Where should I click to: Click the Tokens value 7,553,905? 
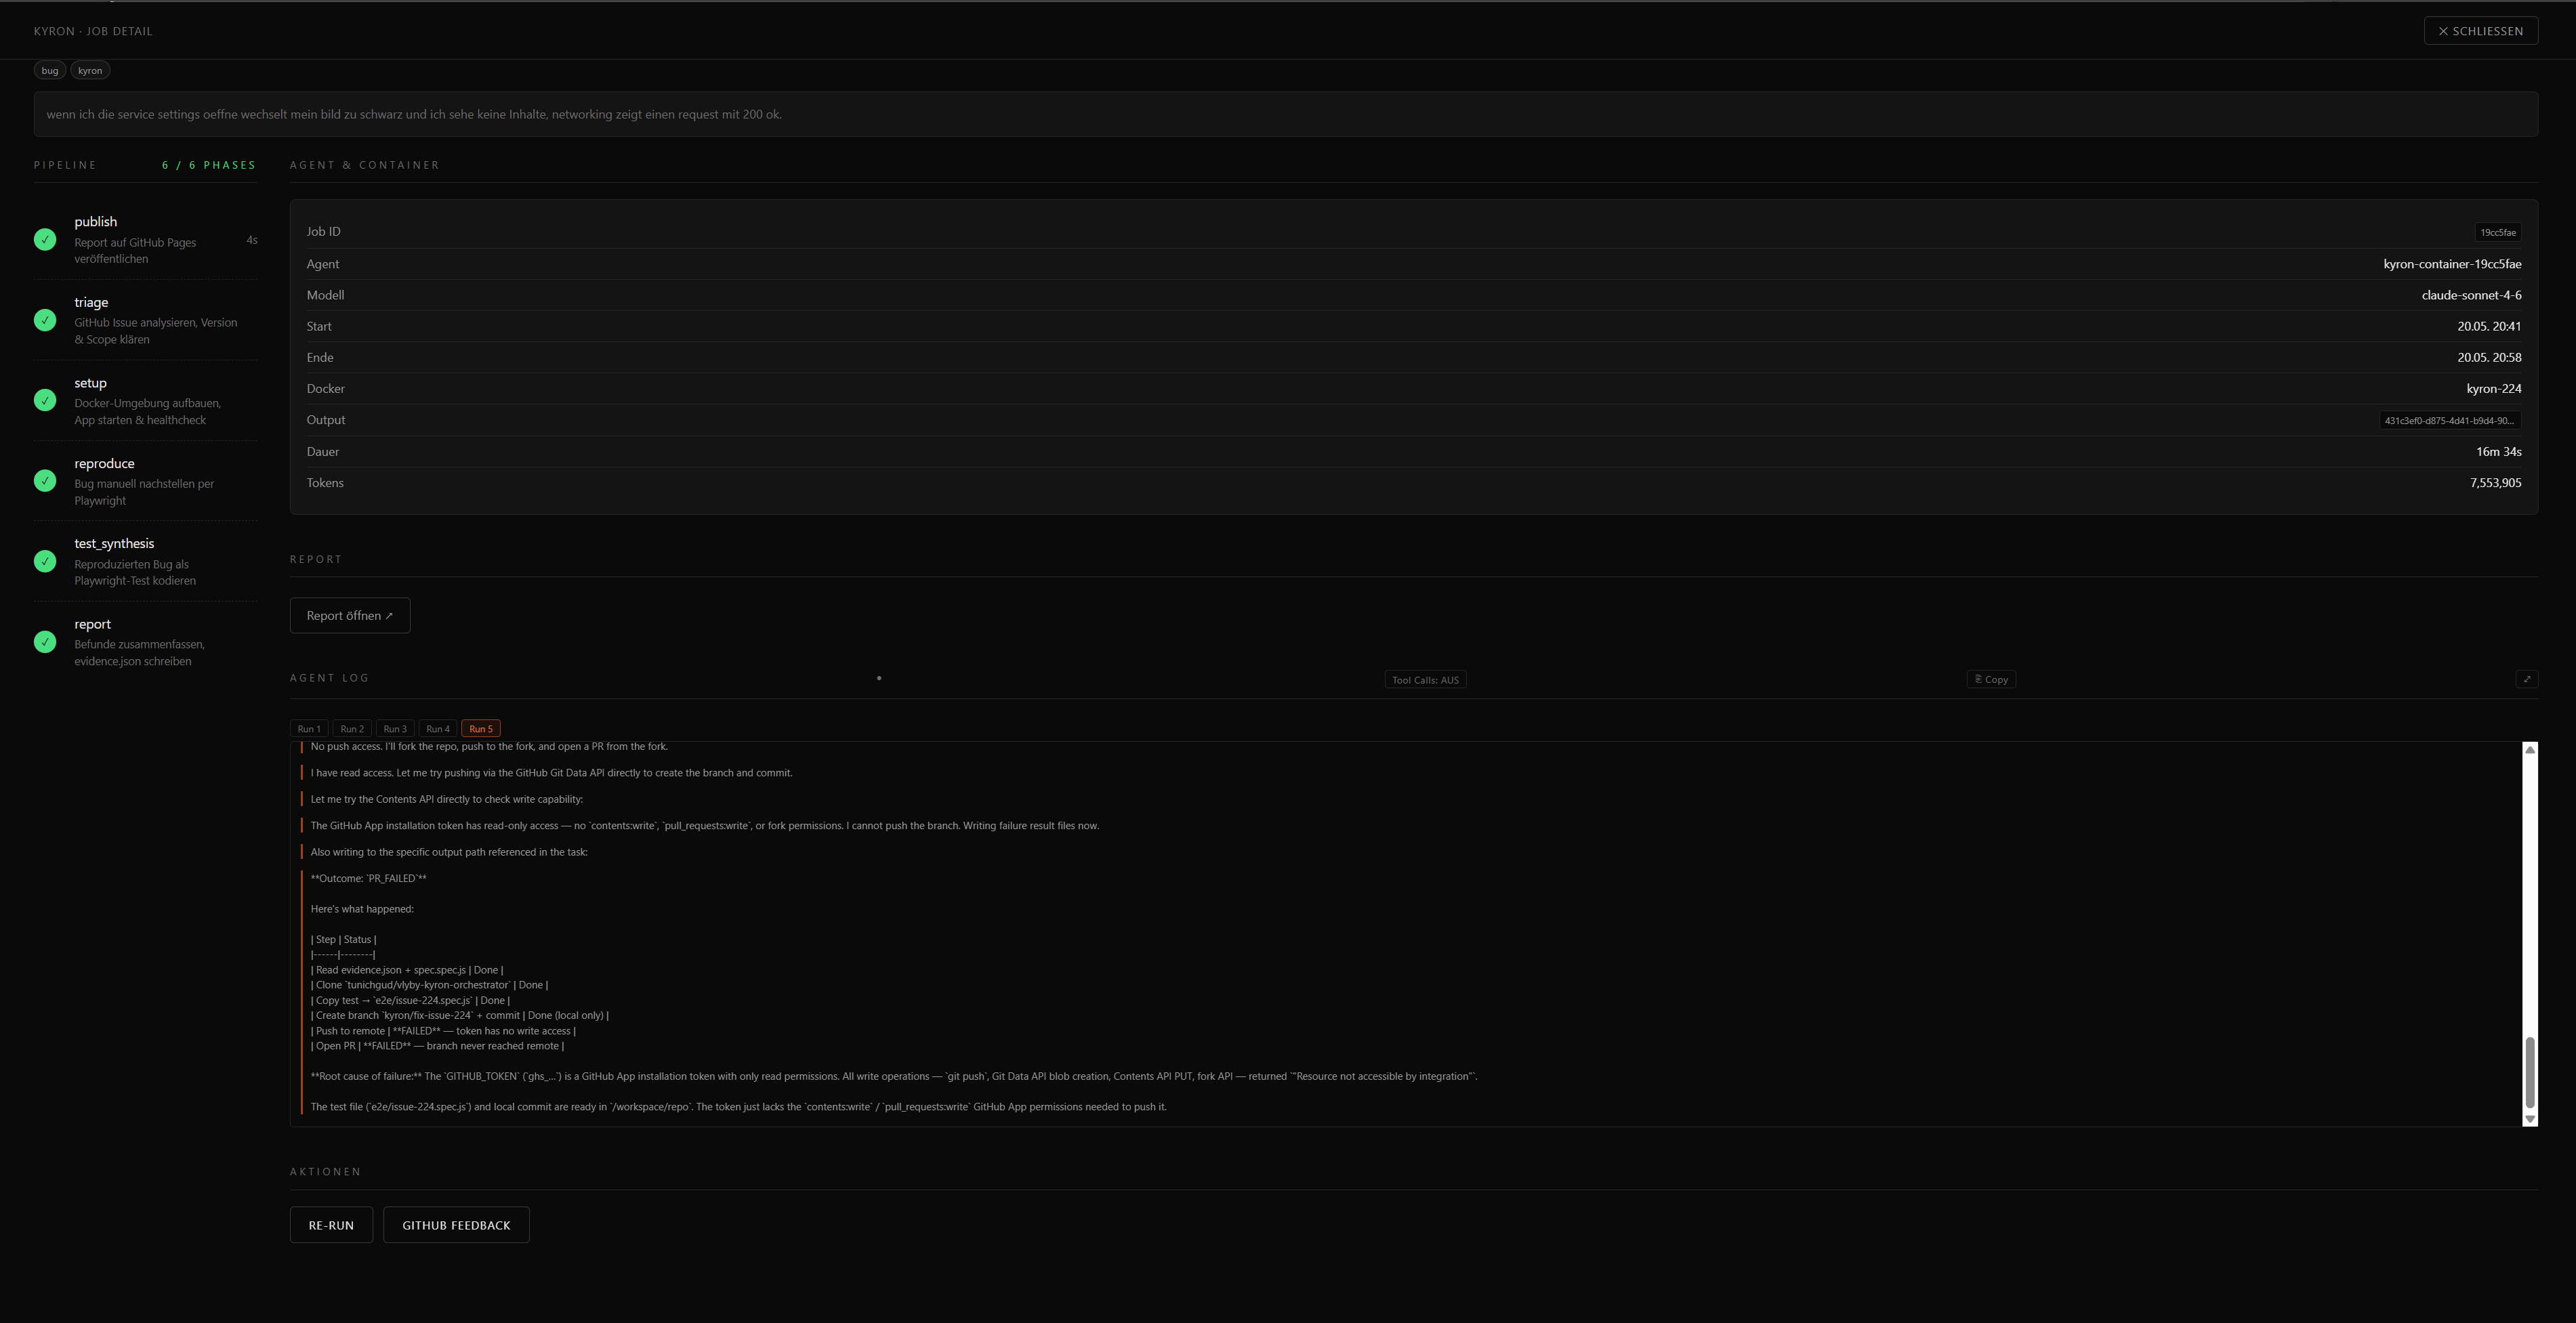2495,482
